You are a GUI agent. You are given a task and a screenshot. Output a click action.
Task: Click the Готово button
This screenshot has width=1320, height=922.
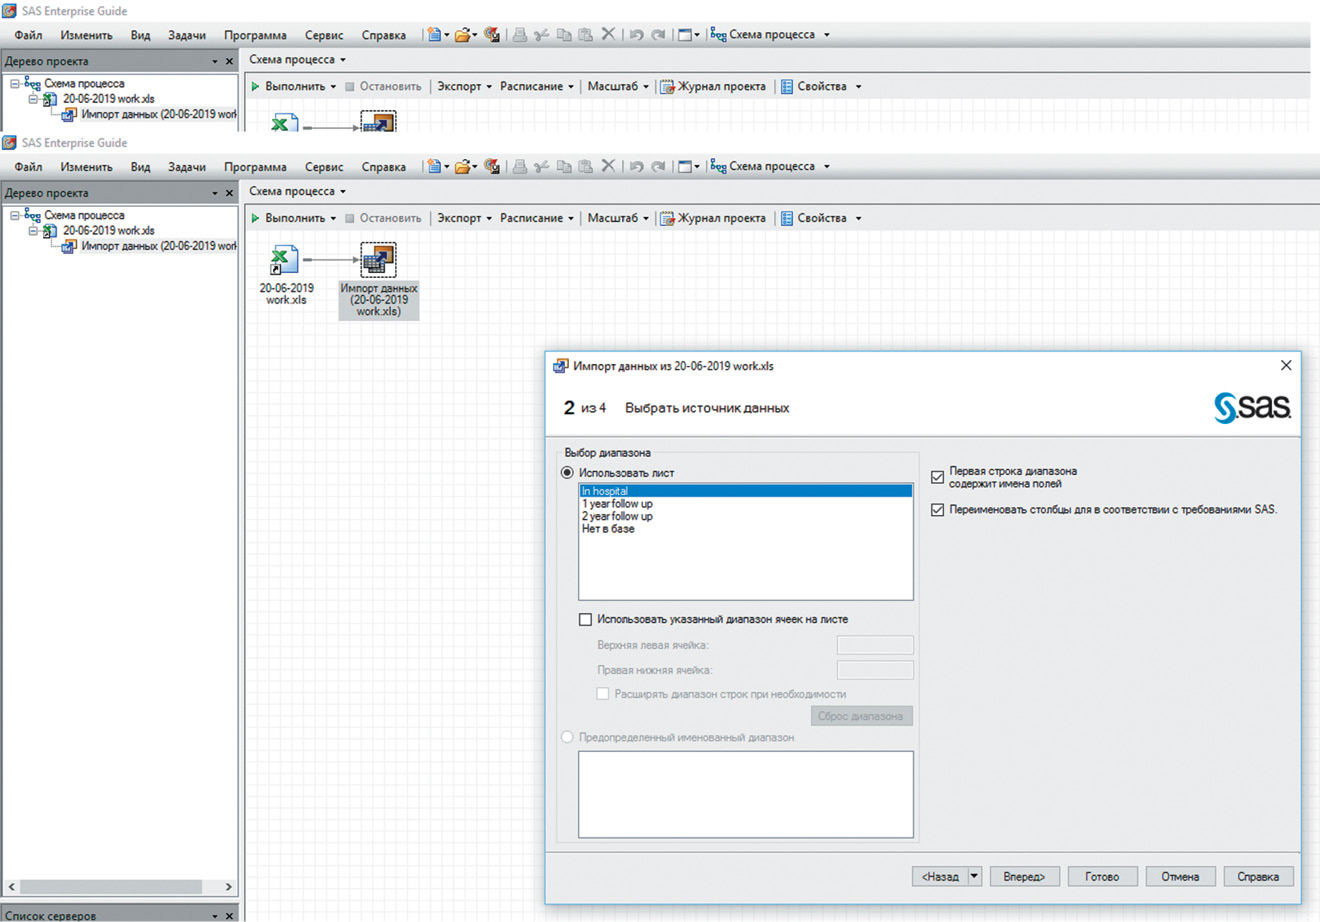(1101, 876)
